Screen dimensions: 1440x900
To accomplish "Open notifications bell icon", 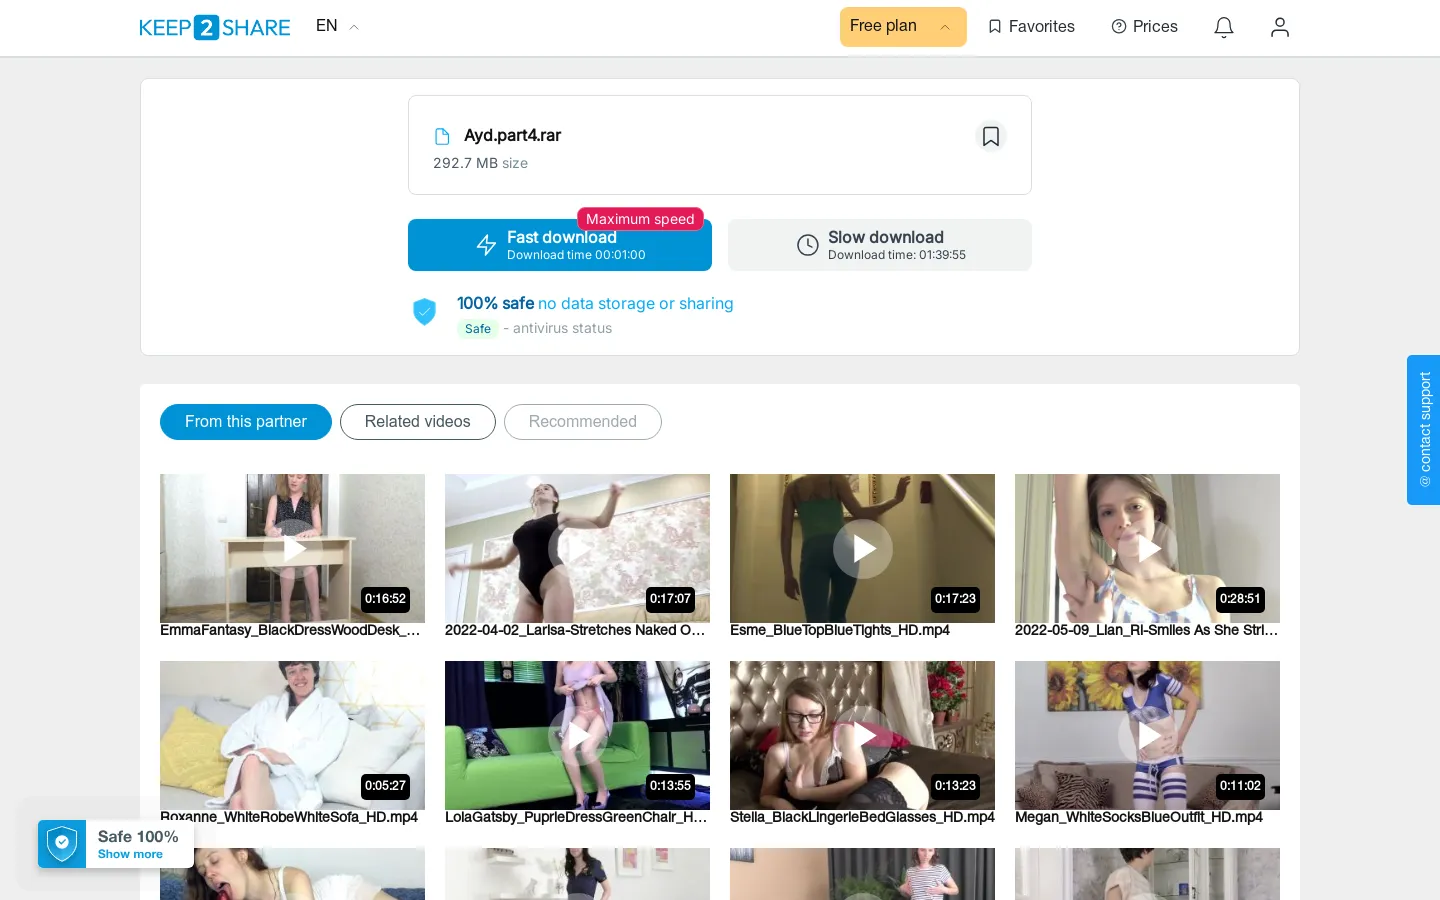I will tap(1224, 27).
